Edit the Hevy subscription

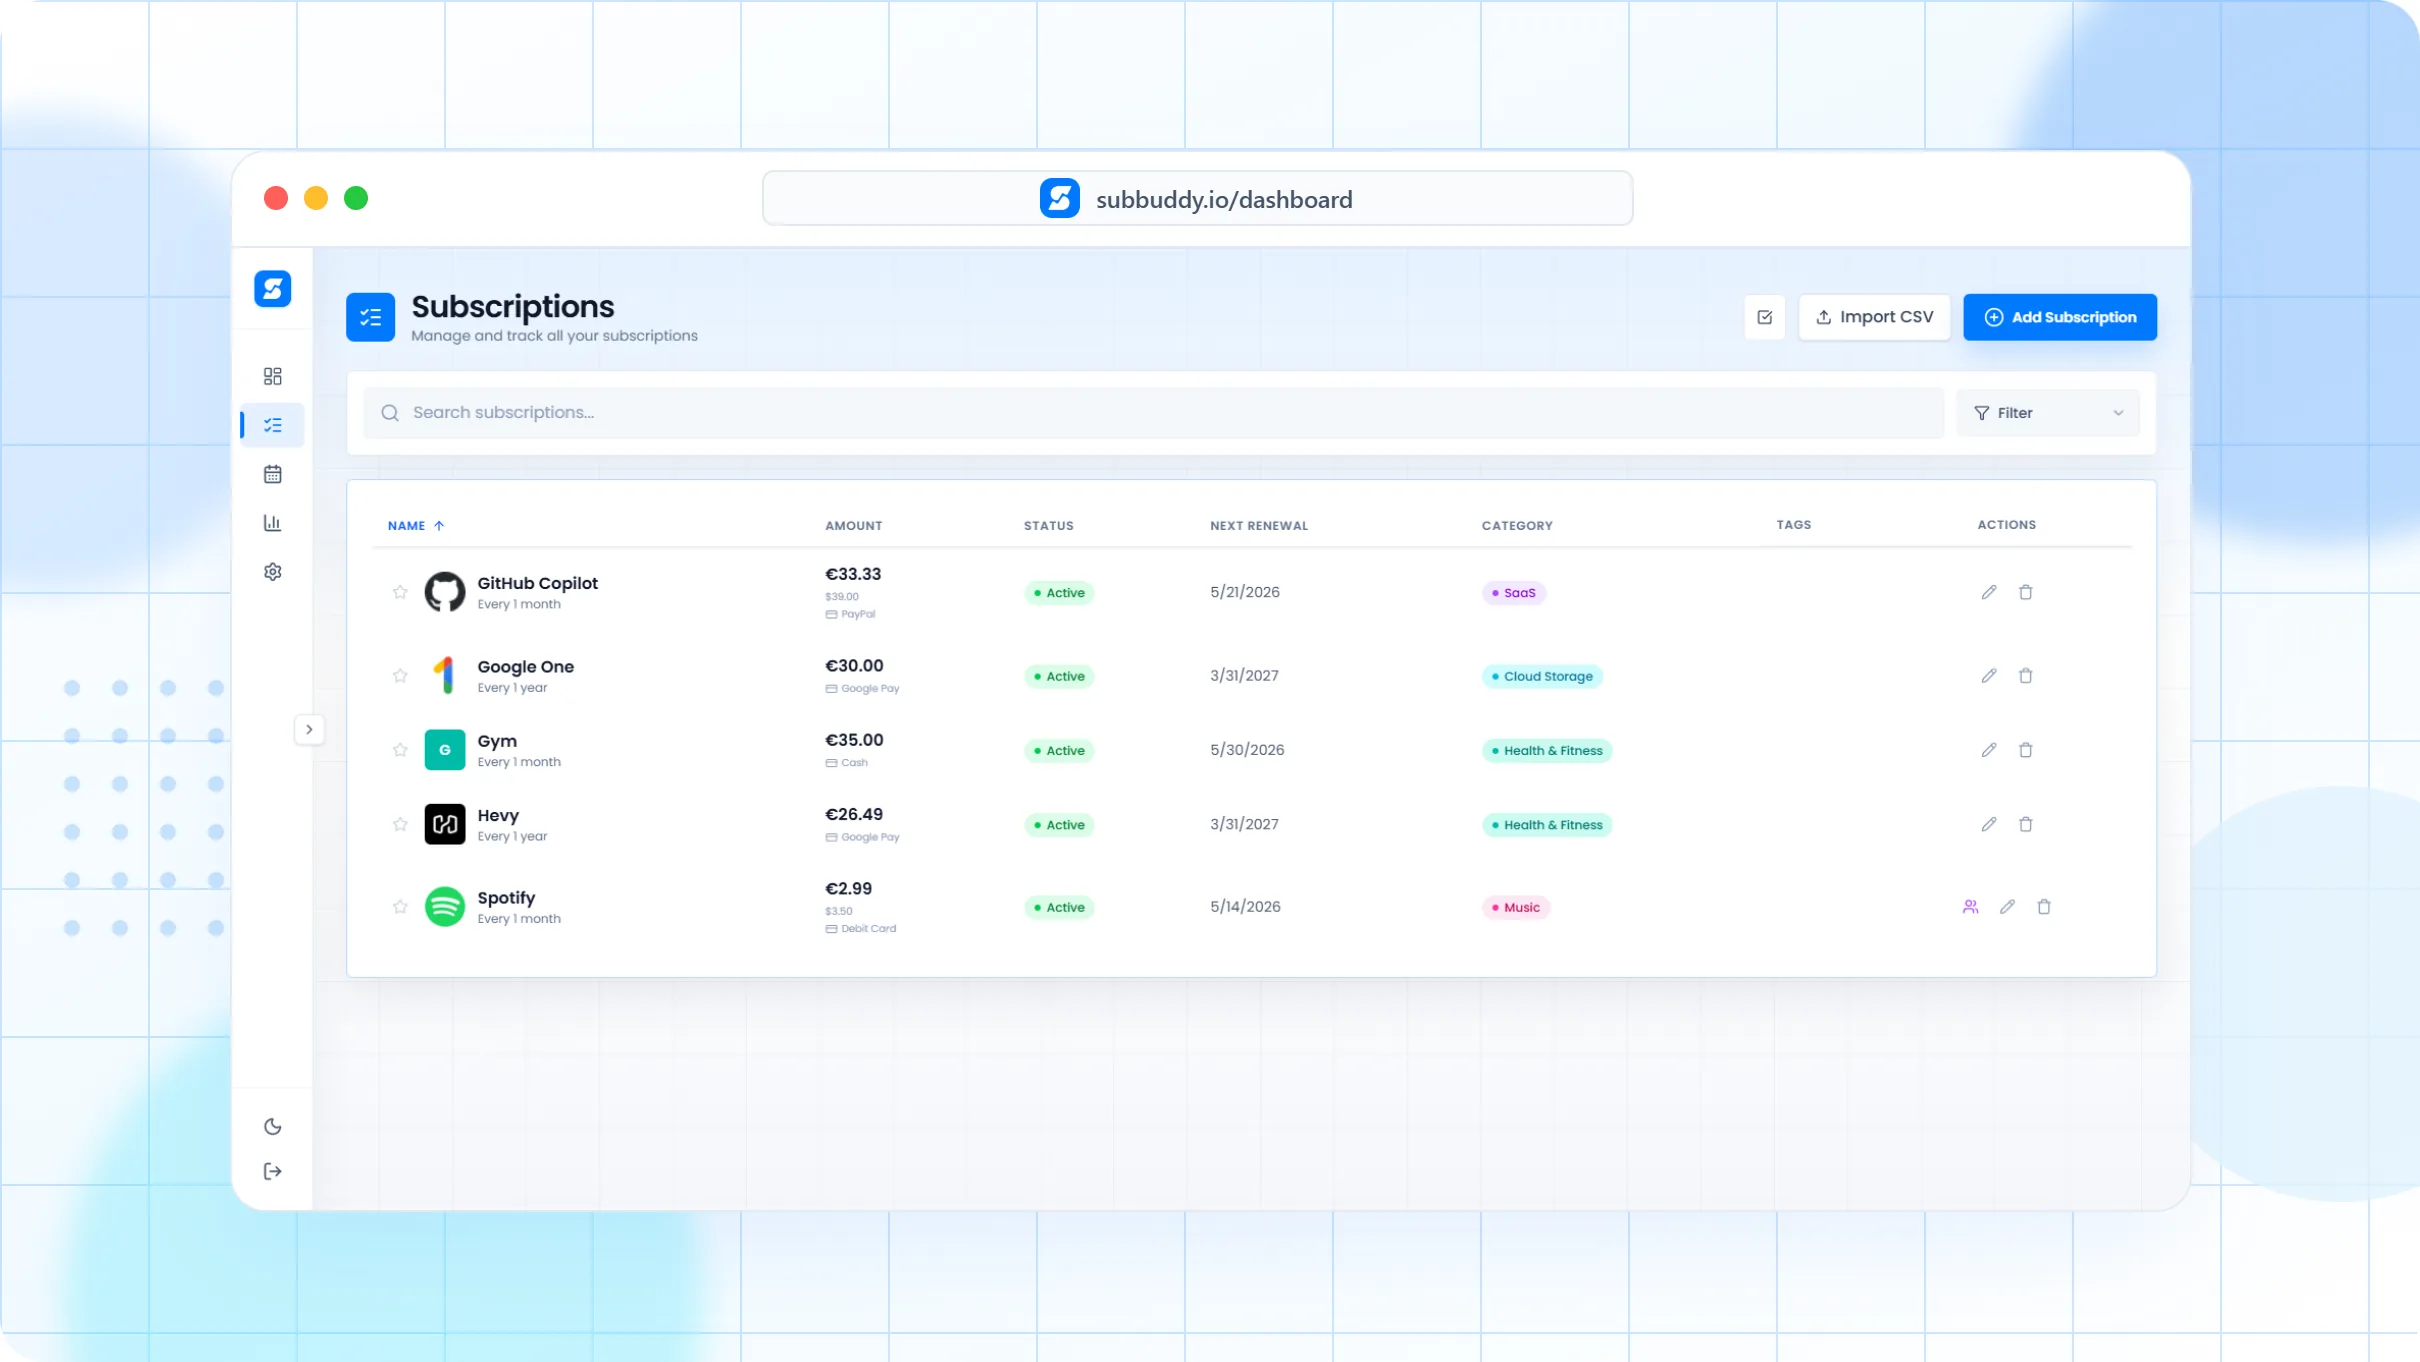tap(1989, 825)
